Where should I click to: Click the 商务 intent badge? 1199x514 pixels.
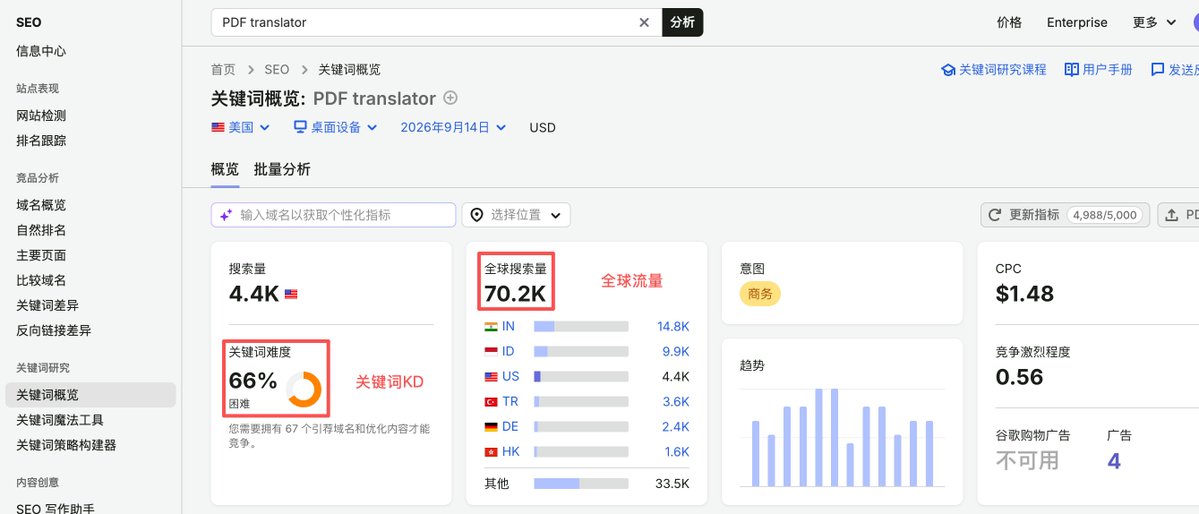[x=760, y=294]
